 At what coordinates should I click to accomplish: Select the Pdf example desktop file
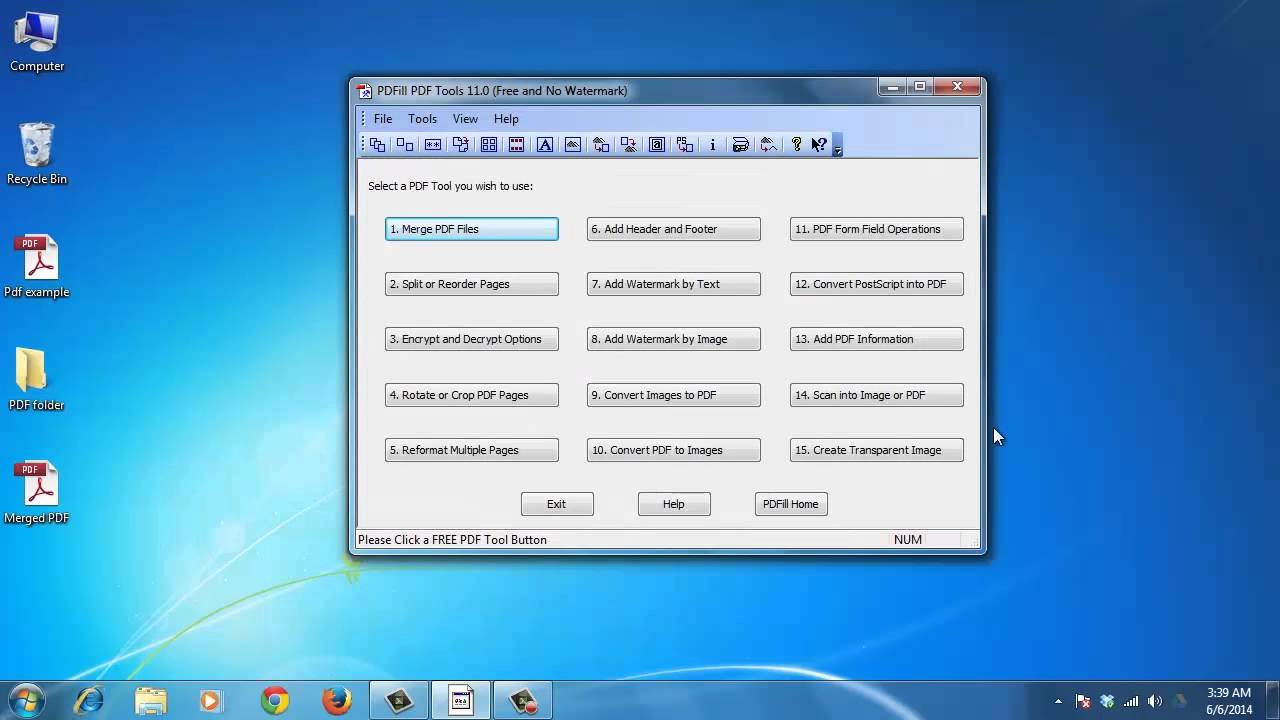[37, 267]
